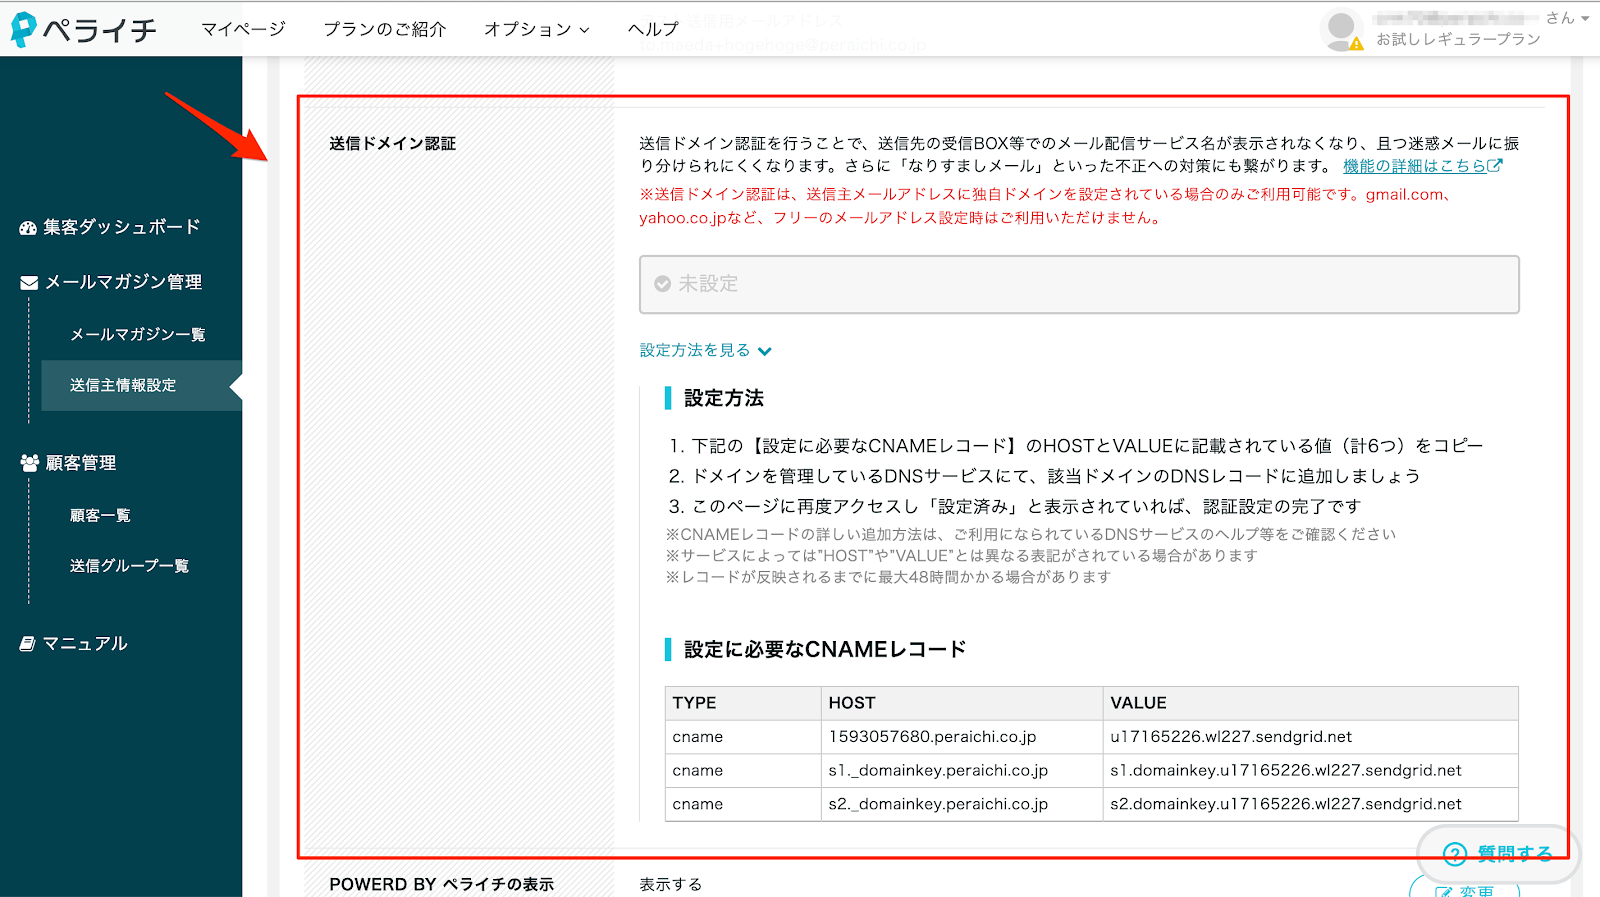Open メールマガジン管理 section
This screenshot has width=1600, height=897.
pos(123,282)
